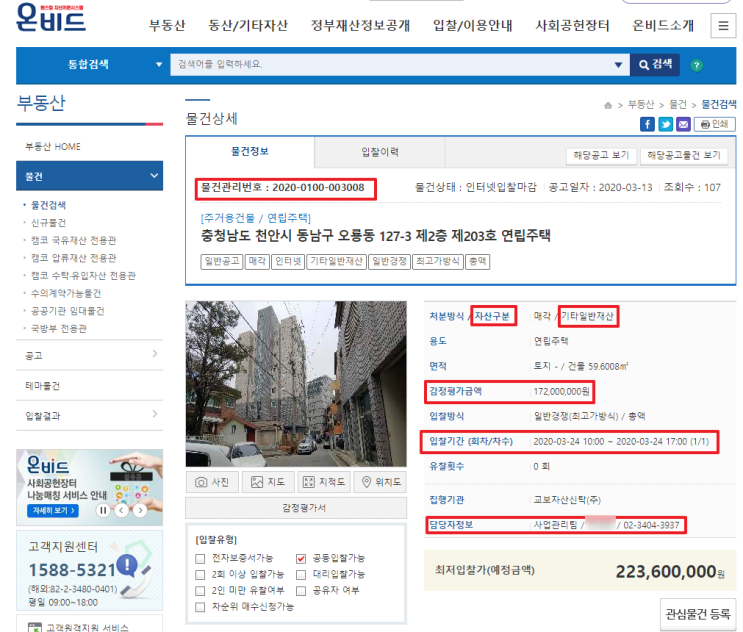Click the 인쇄 print button
Screen dimensions: 743x632
pos(715,124)
